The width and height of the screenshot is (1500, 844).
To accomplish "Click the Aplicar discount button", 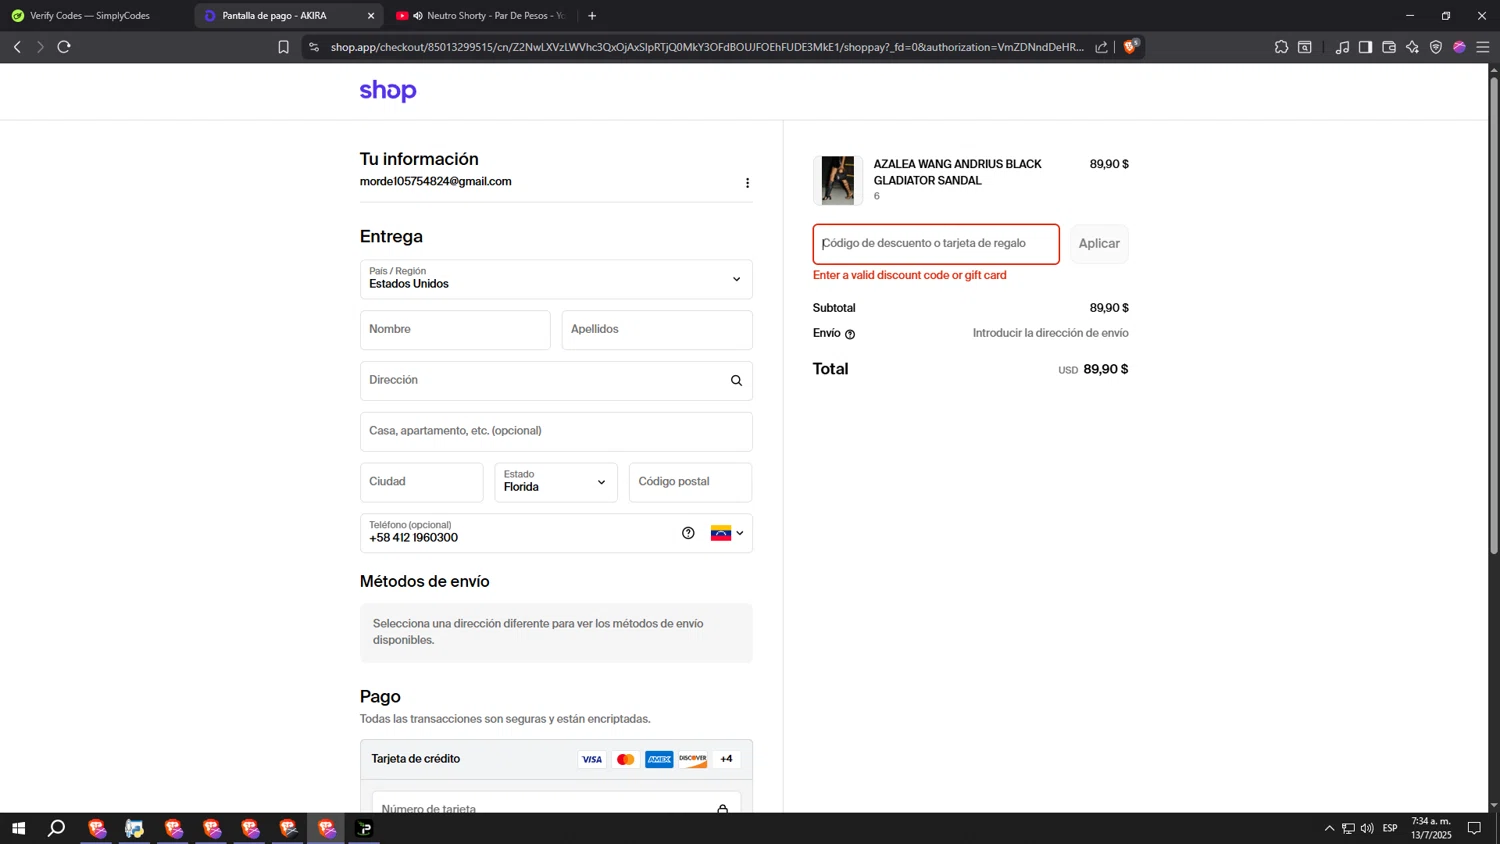I will point(1099,244).
